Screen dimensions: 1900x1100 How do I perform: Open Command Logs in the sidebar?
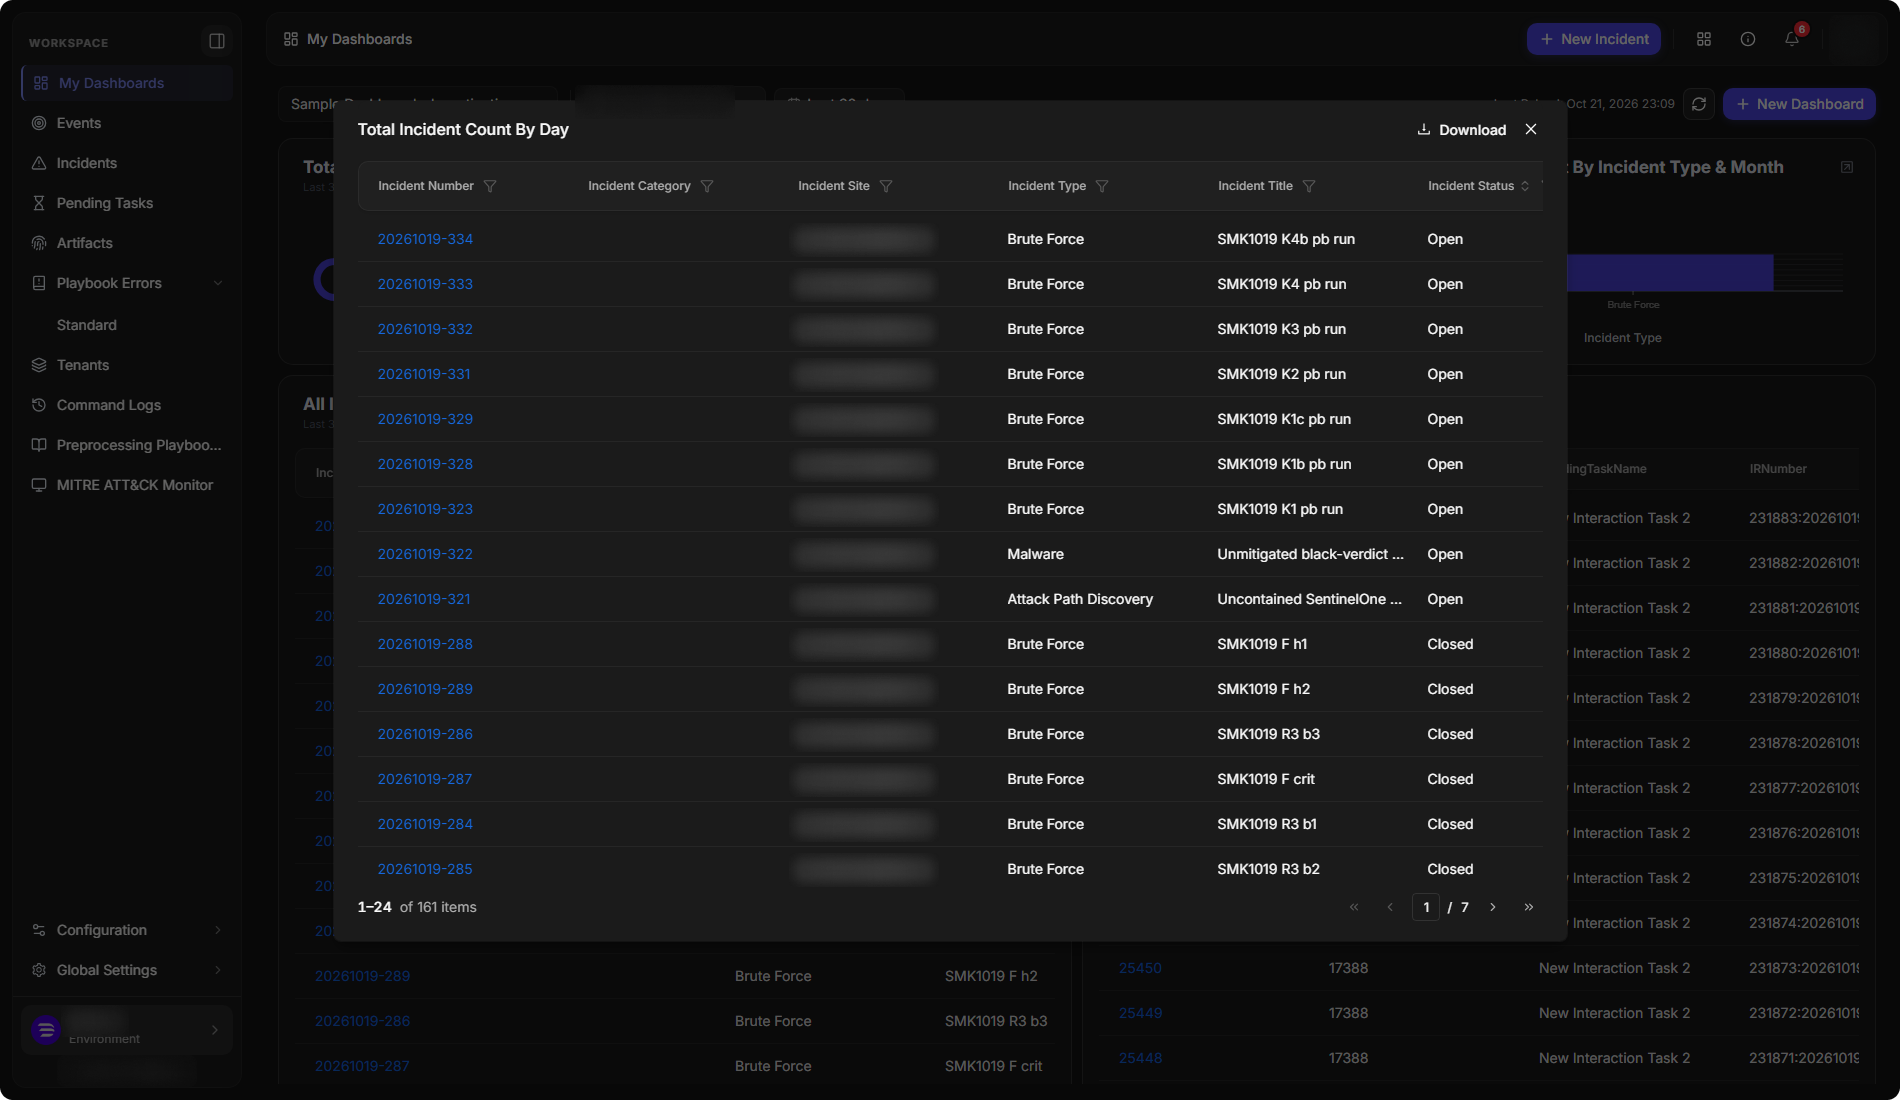click(126, 405)
